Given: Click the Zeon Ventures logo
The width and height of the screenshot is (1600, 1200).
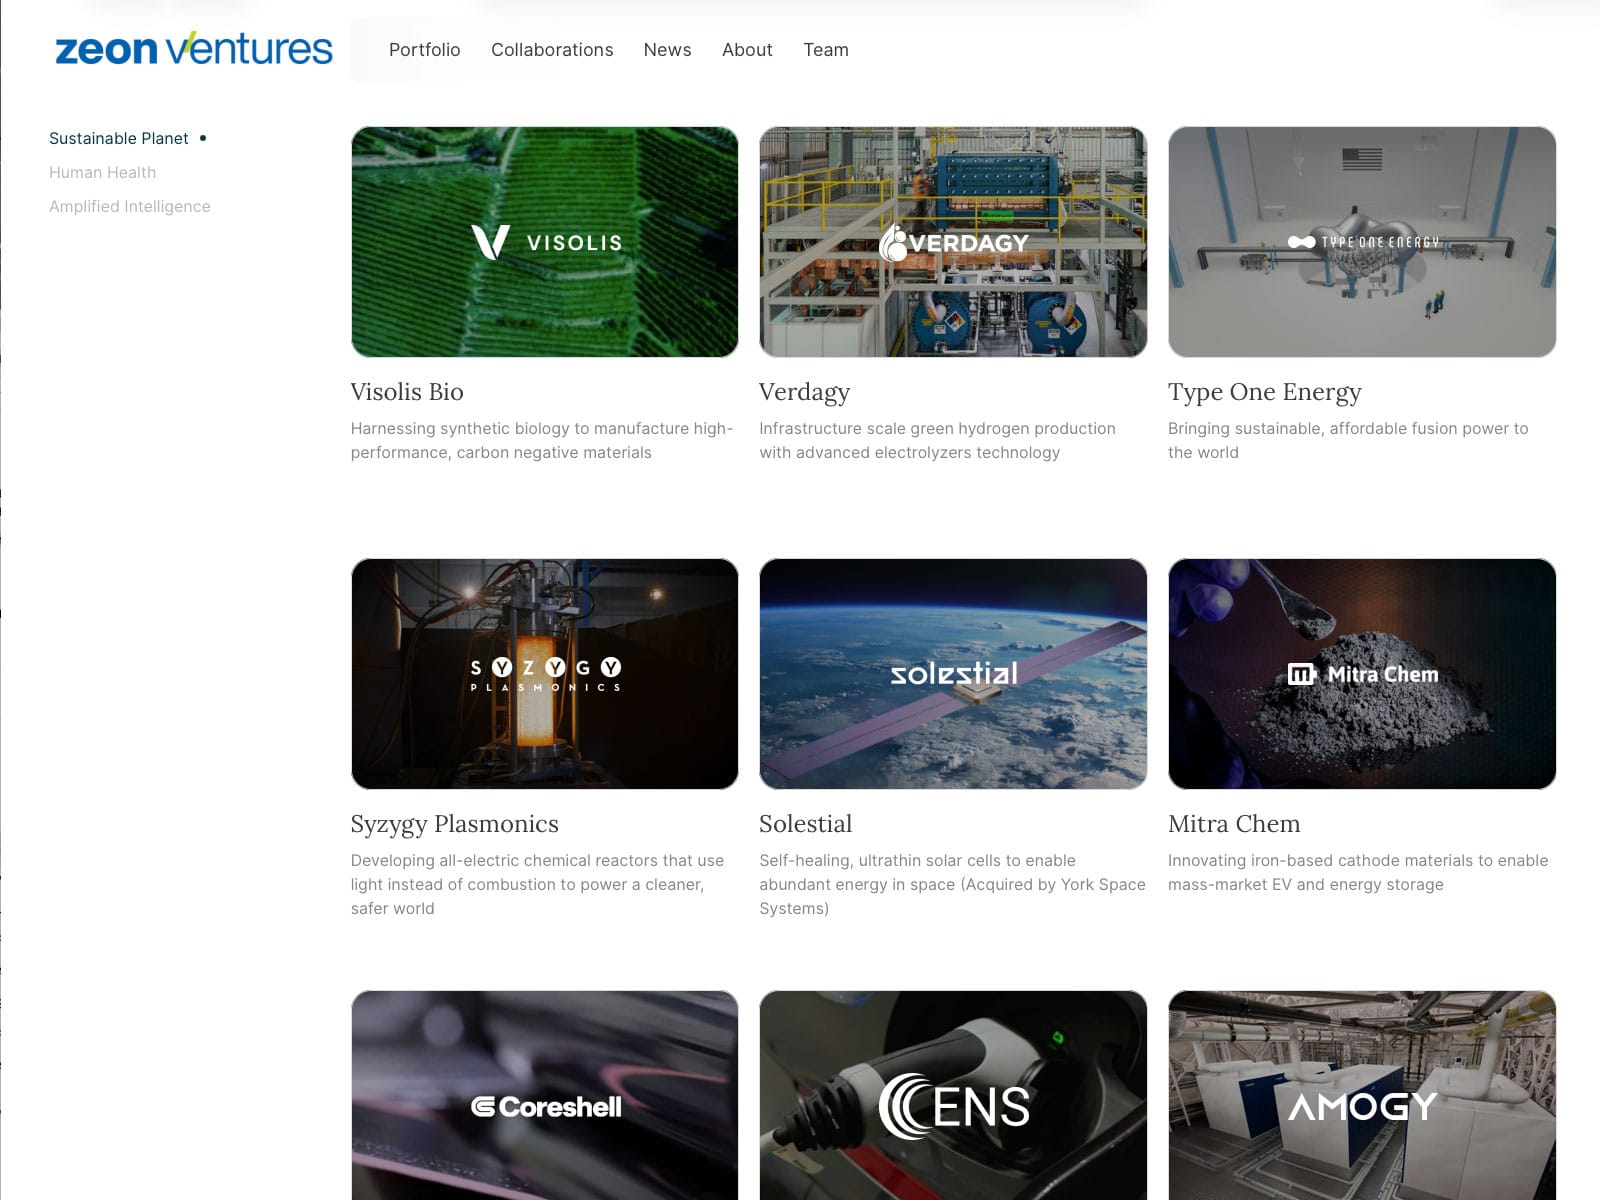Looking at the screenshot, I should point(193,48).
